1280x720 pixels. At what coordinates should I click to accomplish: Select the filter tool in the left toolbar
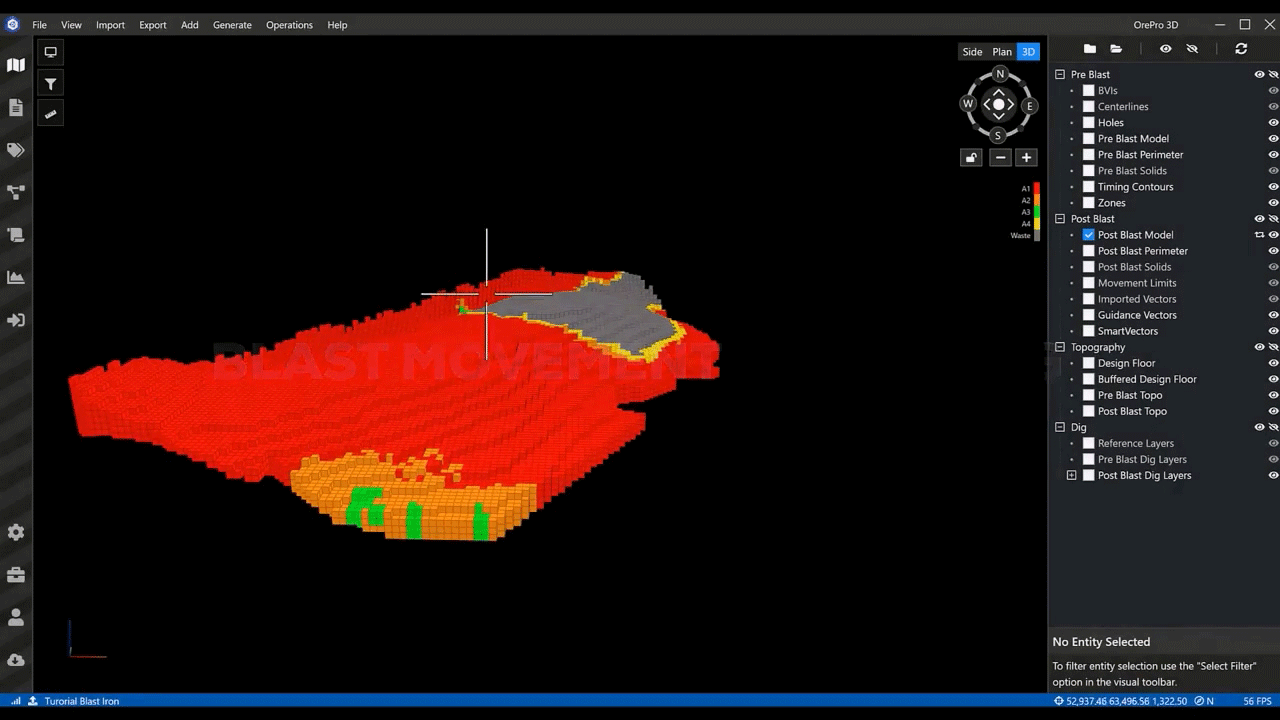[x=50, y=84]
